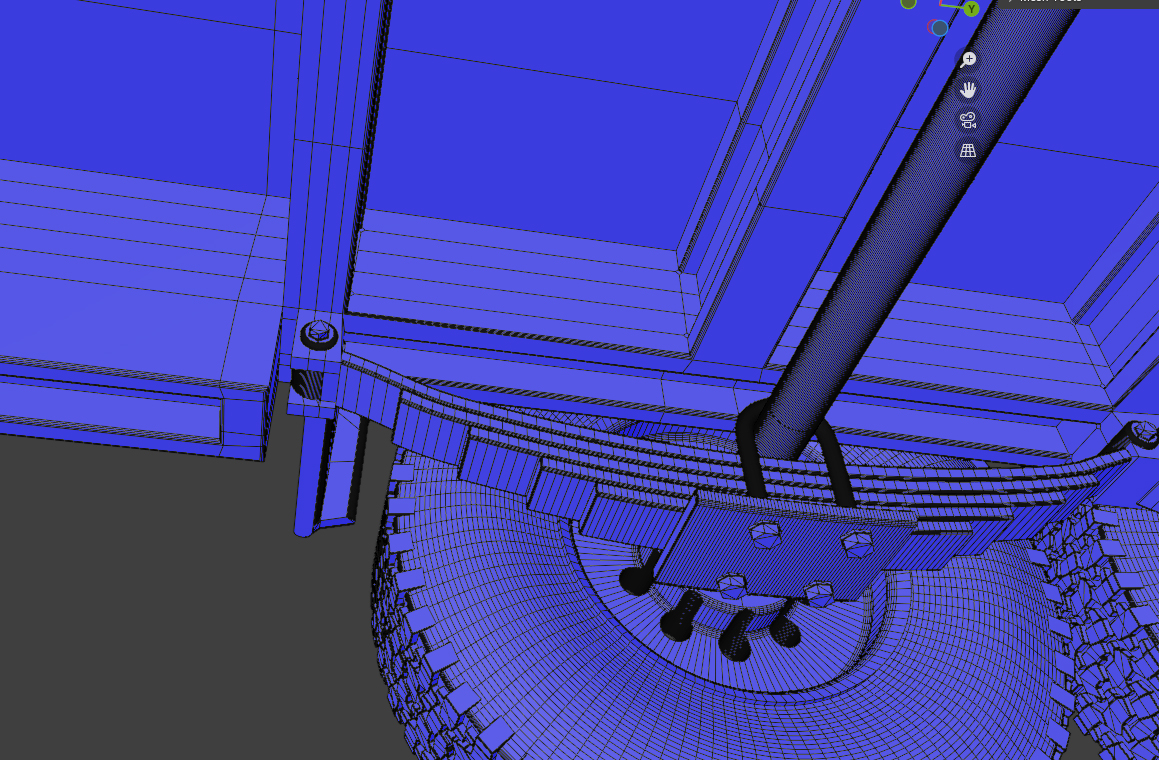Click the dark green negative Y gizmo circle

(x=908, y=3)
